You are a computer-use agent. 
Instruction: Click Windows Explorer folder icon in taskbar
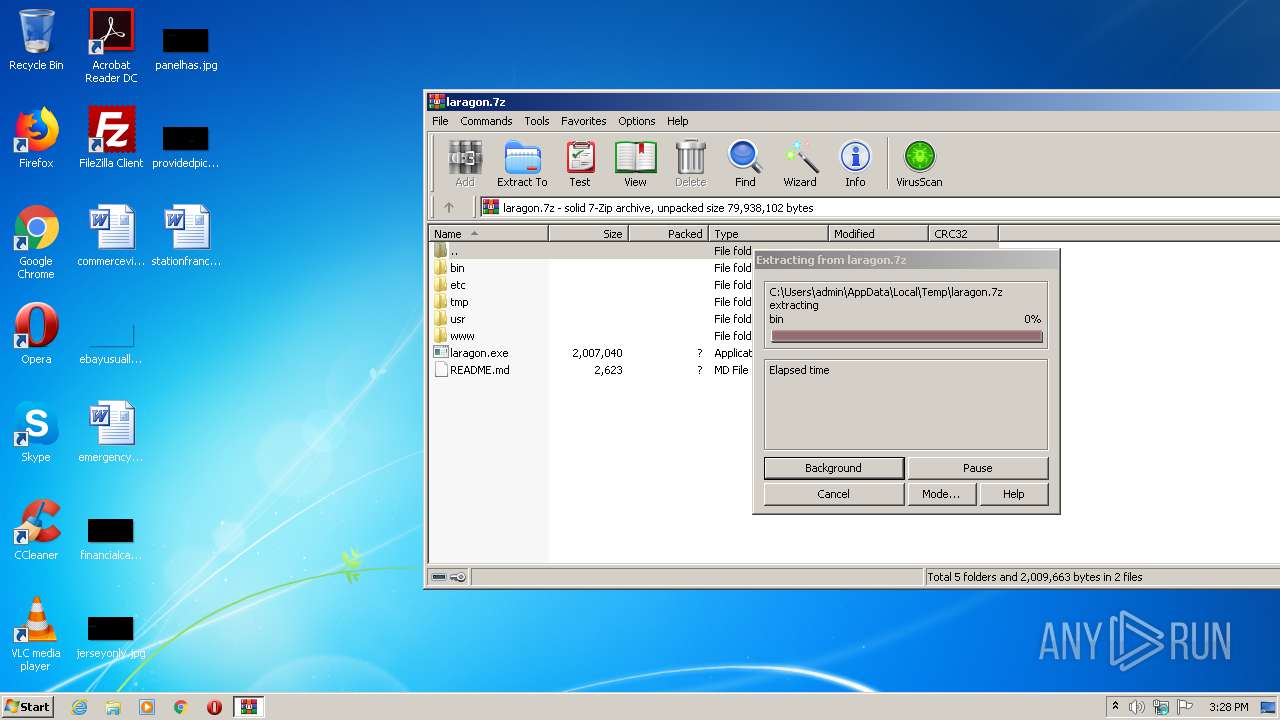(x=113, y=707)
